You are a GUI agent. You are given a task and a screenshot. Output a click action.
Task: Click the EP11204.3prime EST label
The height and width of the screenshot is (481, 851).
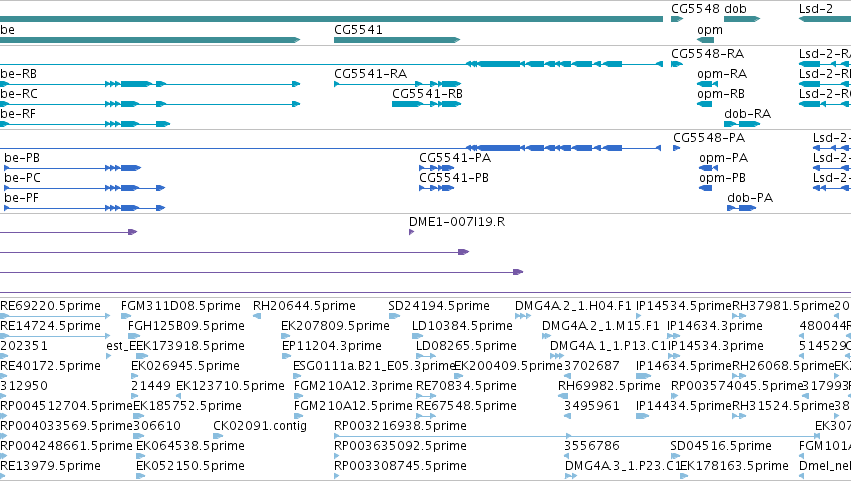[x=332, y=346]
